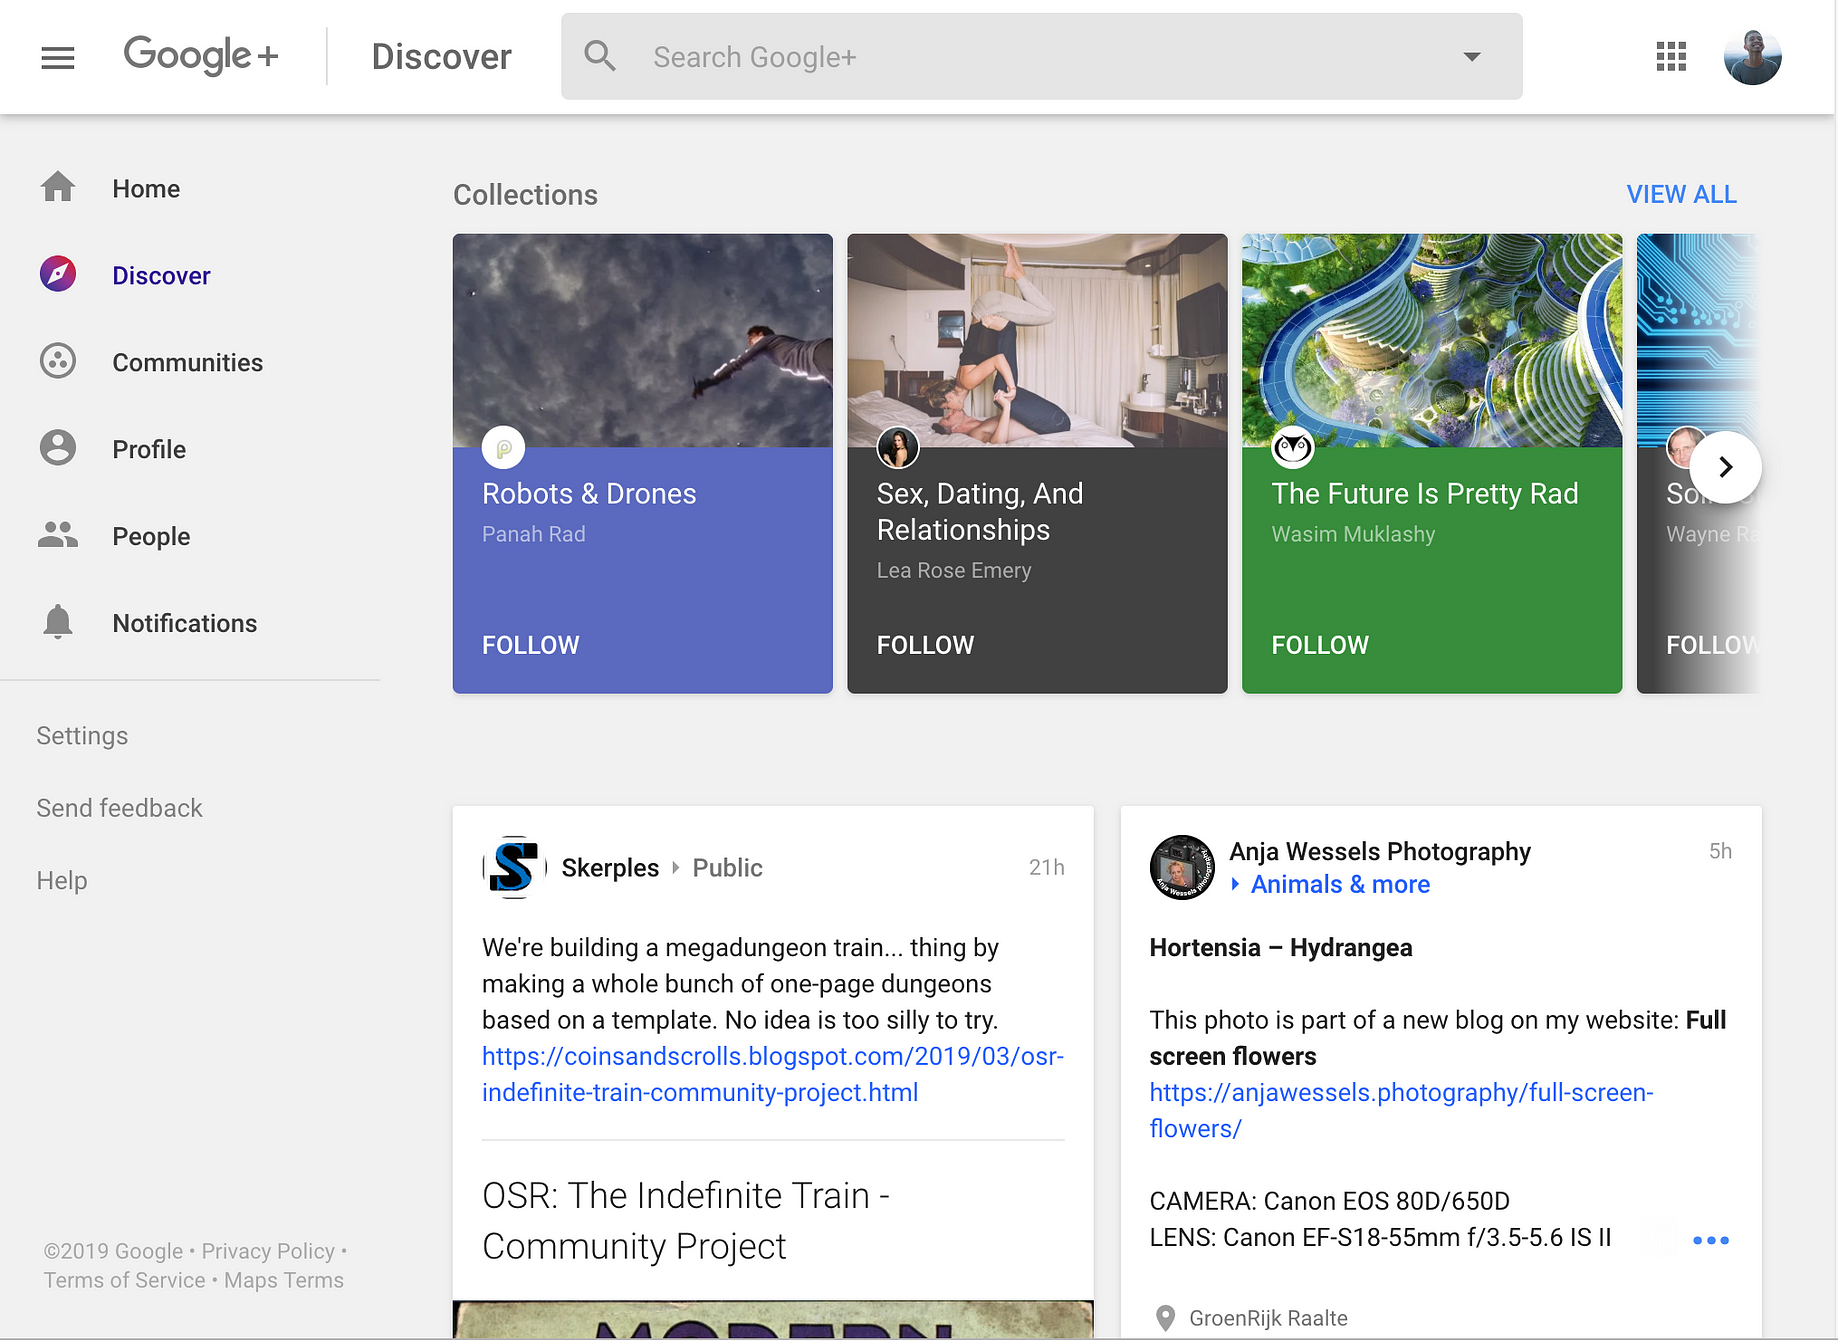Click the Collections section heading
The image size is (1838, 1342).
tap(525, 195)
